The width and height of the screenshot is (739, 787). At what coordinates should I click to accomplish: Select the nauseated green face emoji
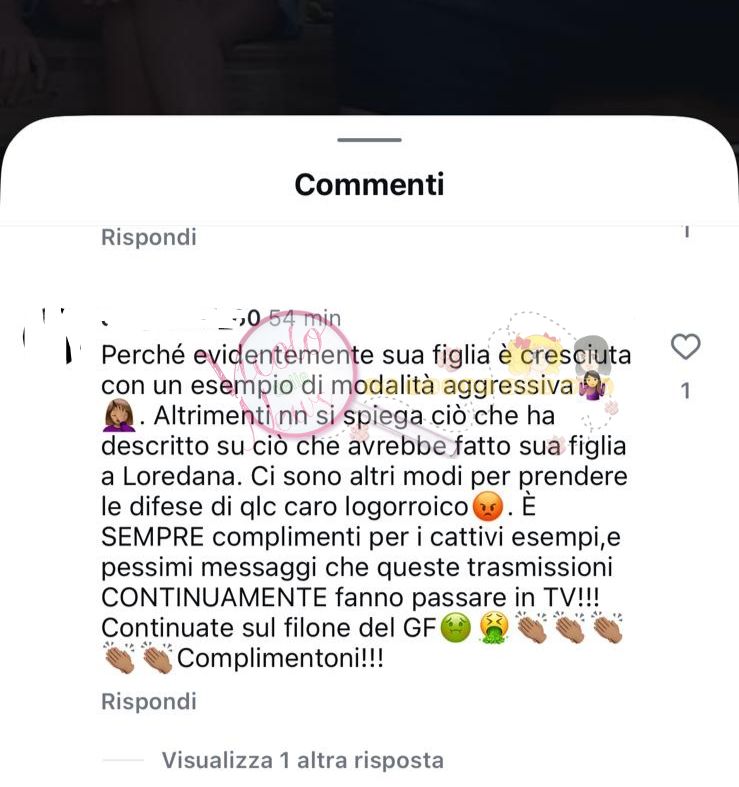pos(455,627)
